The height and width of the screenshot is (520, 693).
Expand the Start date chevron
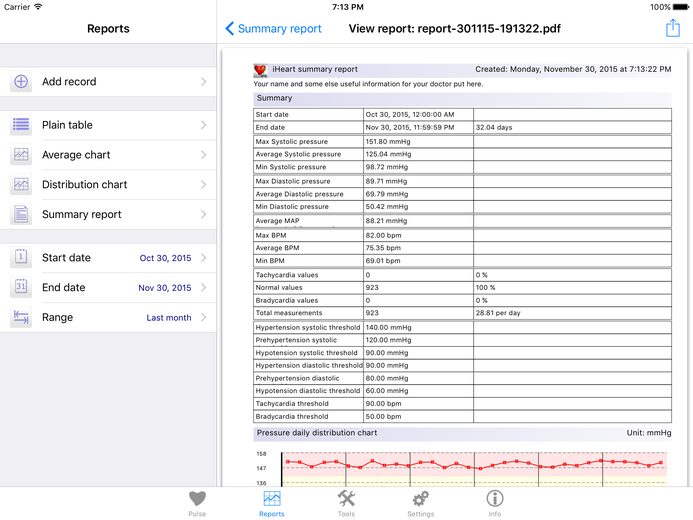[203, 258]
